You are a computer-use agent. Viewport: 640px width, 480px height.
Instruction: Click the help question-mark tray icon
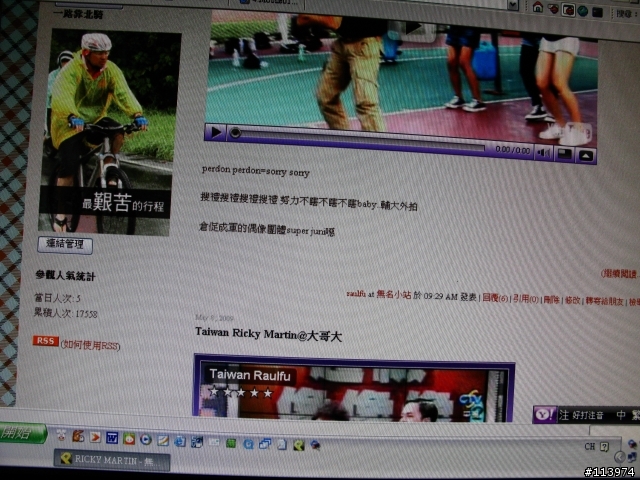click(605, 447)
